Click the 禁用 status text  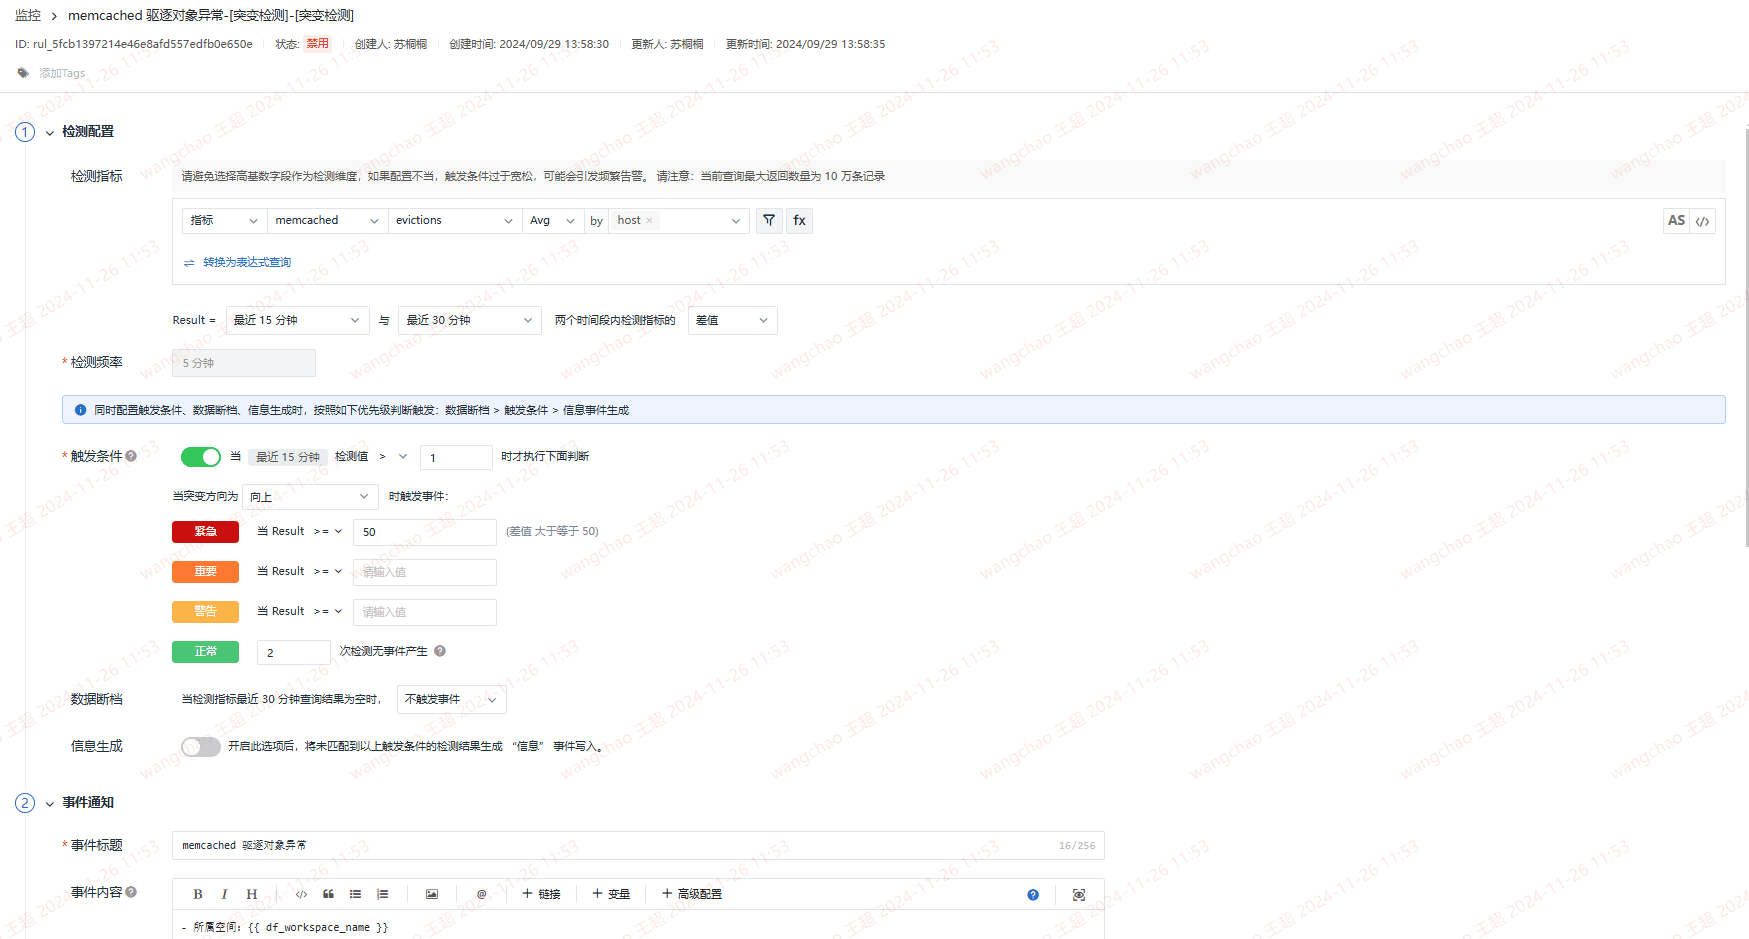point(318,44)
